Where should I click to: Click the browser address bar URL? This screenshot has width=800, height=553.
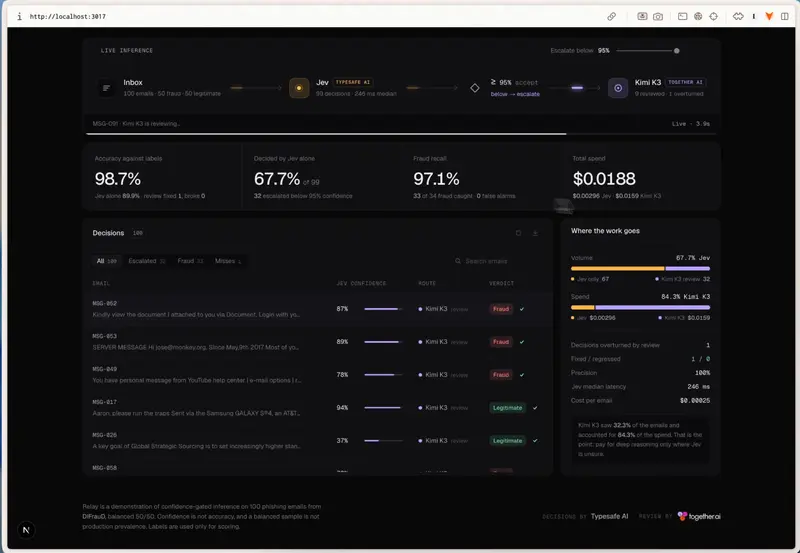click(x=68, y=16)
